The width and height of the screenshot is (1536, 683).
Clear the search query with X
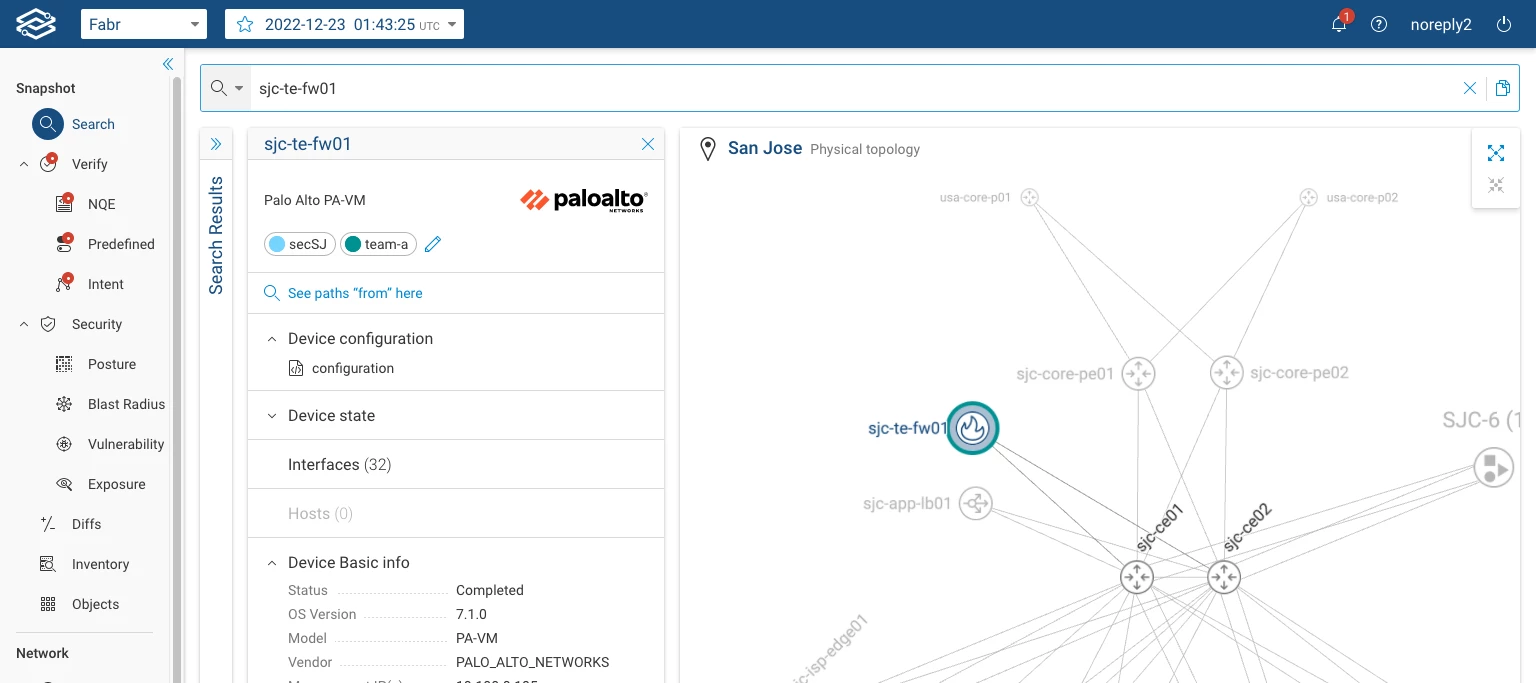click(1470, 88)
